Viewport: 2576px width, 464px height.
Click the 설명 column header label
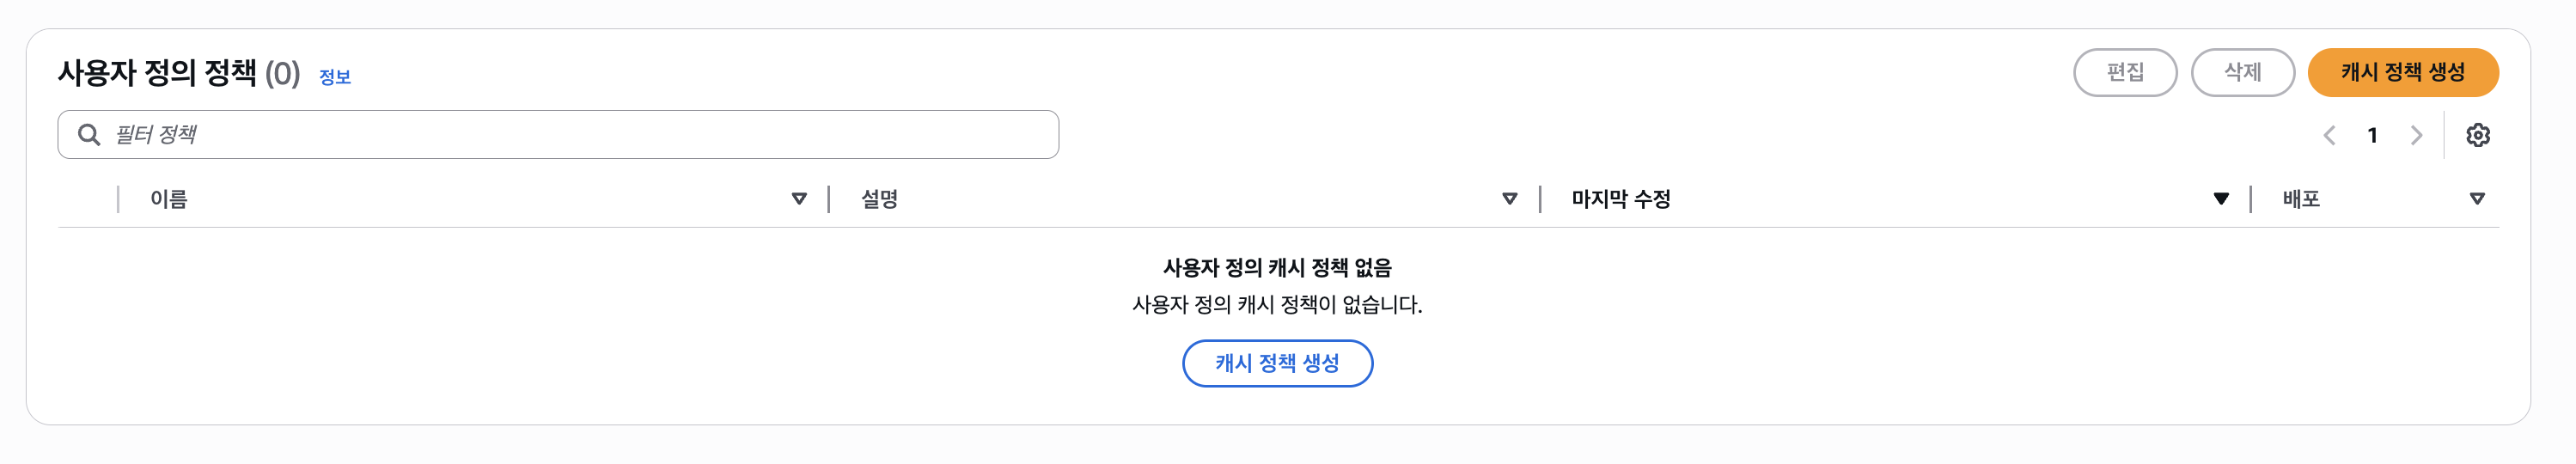880,199
